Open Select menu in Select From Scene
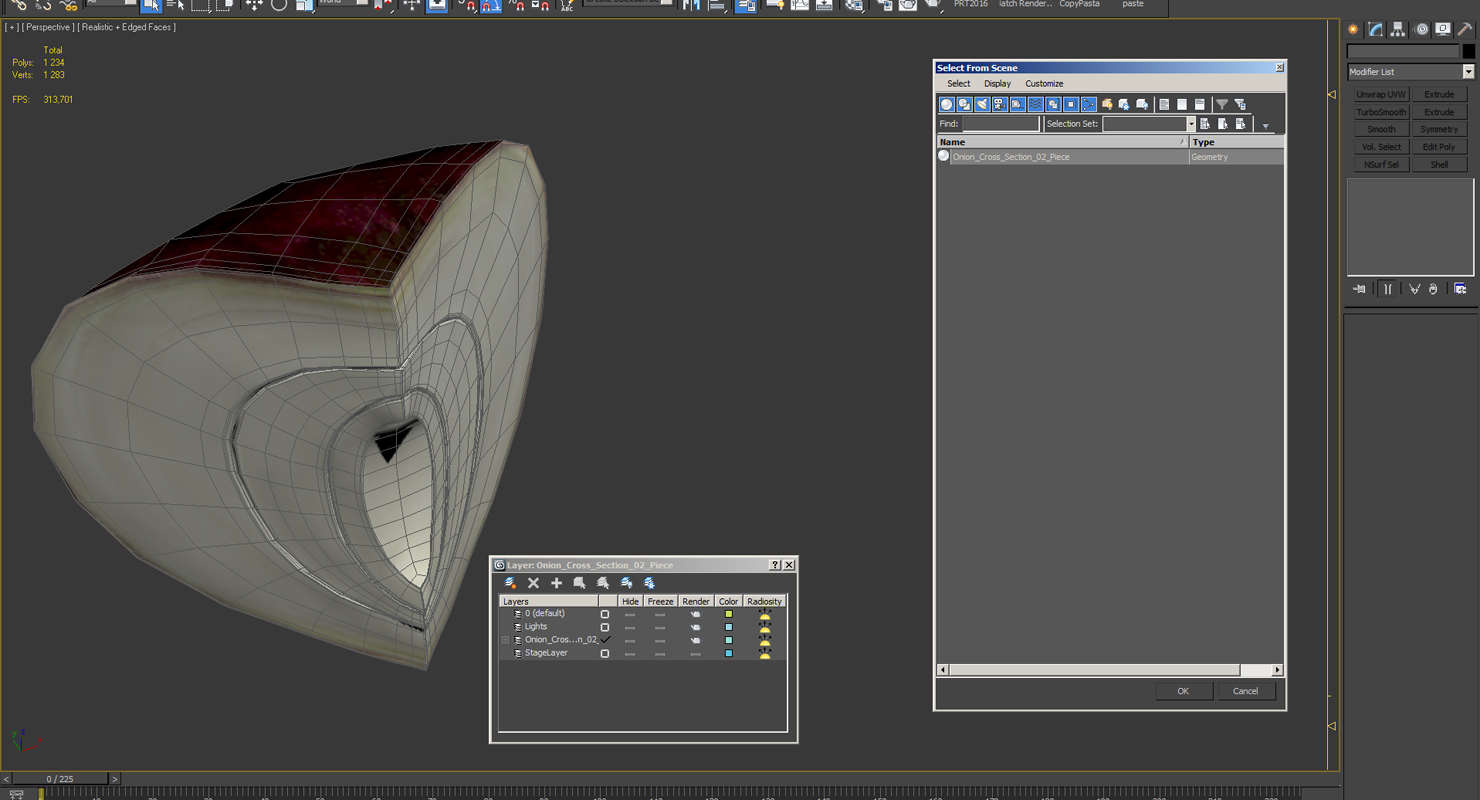The height and width of the screenshot is (800, 1480). click(x=958, y=84)
